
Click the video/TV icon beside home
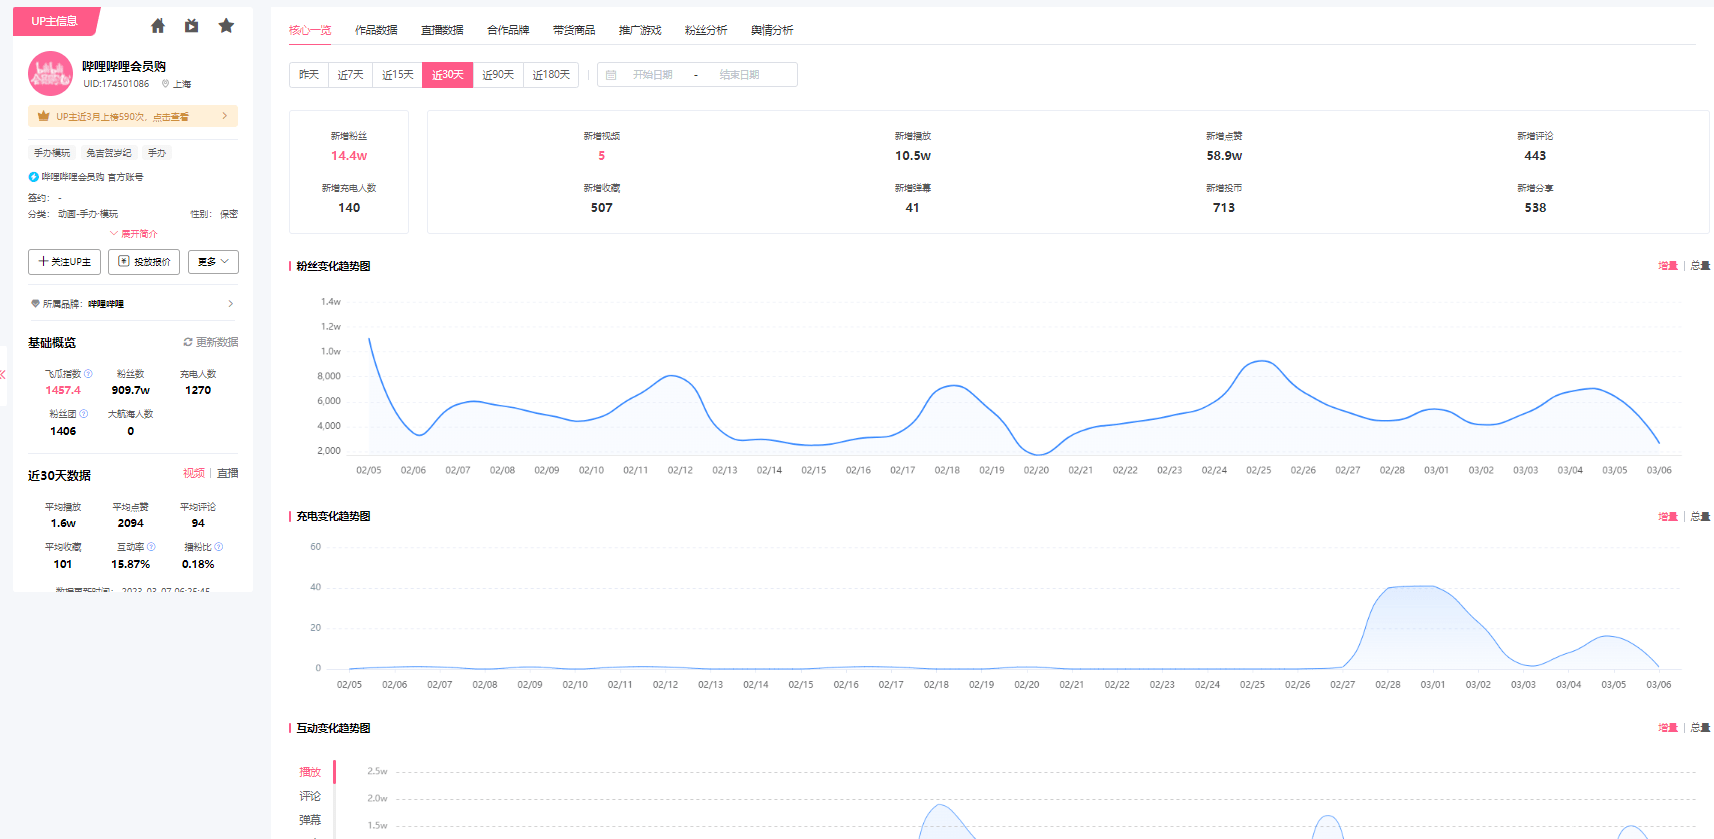[192, 26]
